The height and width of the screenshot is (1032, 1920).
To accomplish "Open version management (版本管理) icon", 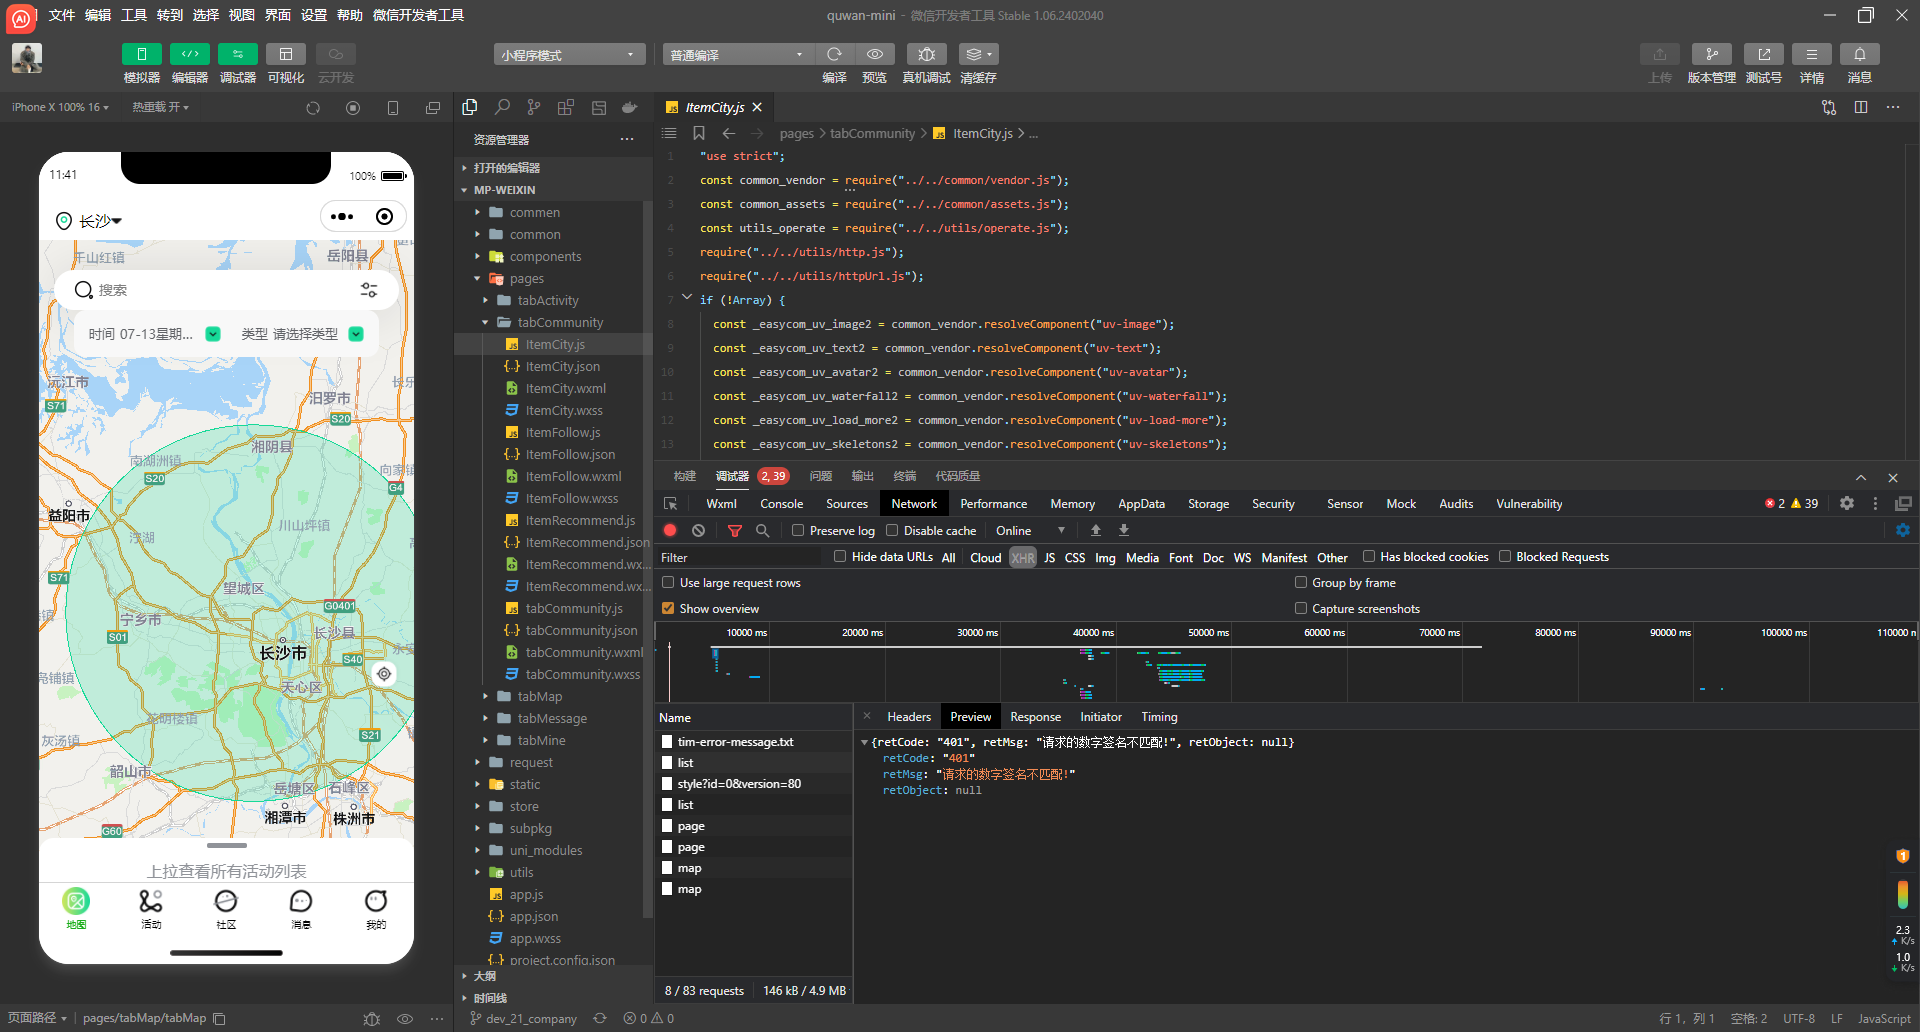I will (1711, 54).
